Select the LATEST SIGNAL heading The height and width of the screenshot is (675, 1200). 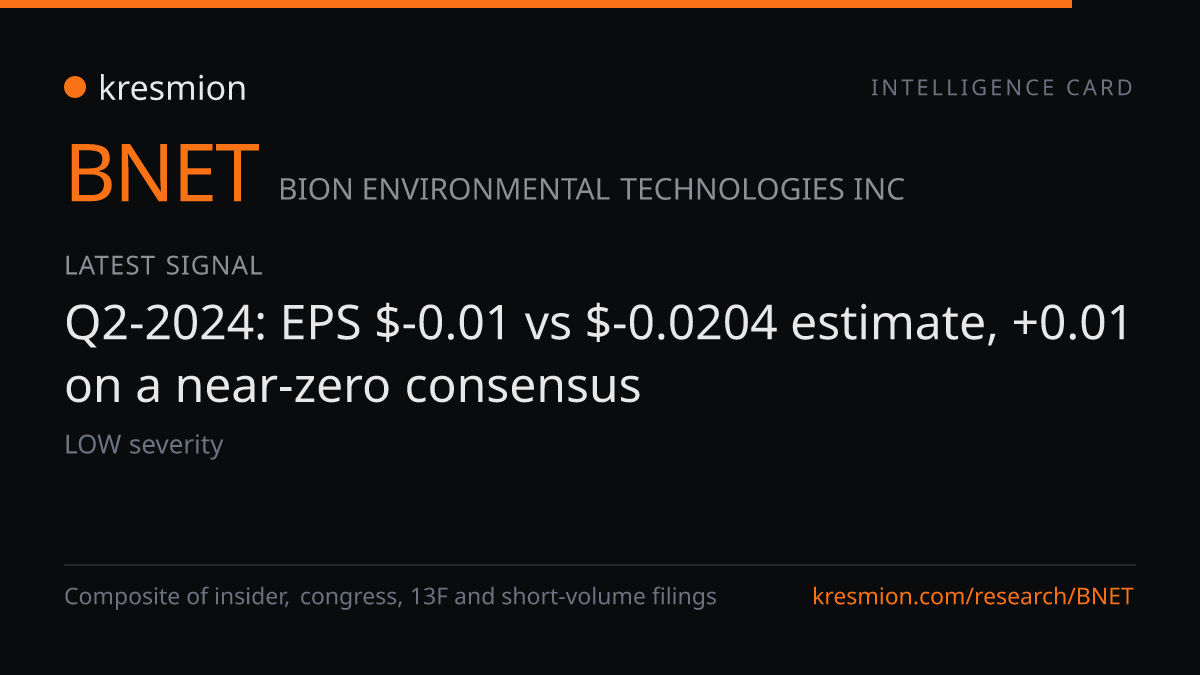pyautogui.click(x=164, y=266)
